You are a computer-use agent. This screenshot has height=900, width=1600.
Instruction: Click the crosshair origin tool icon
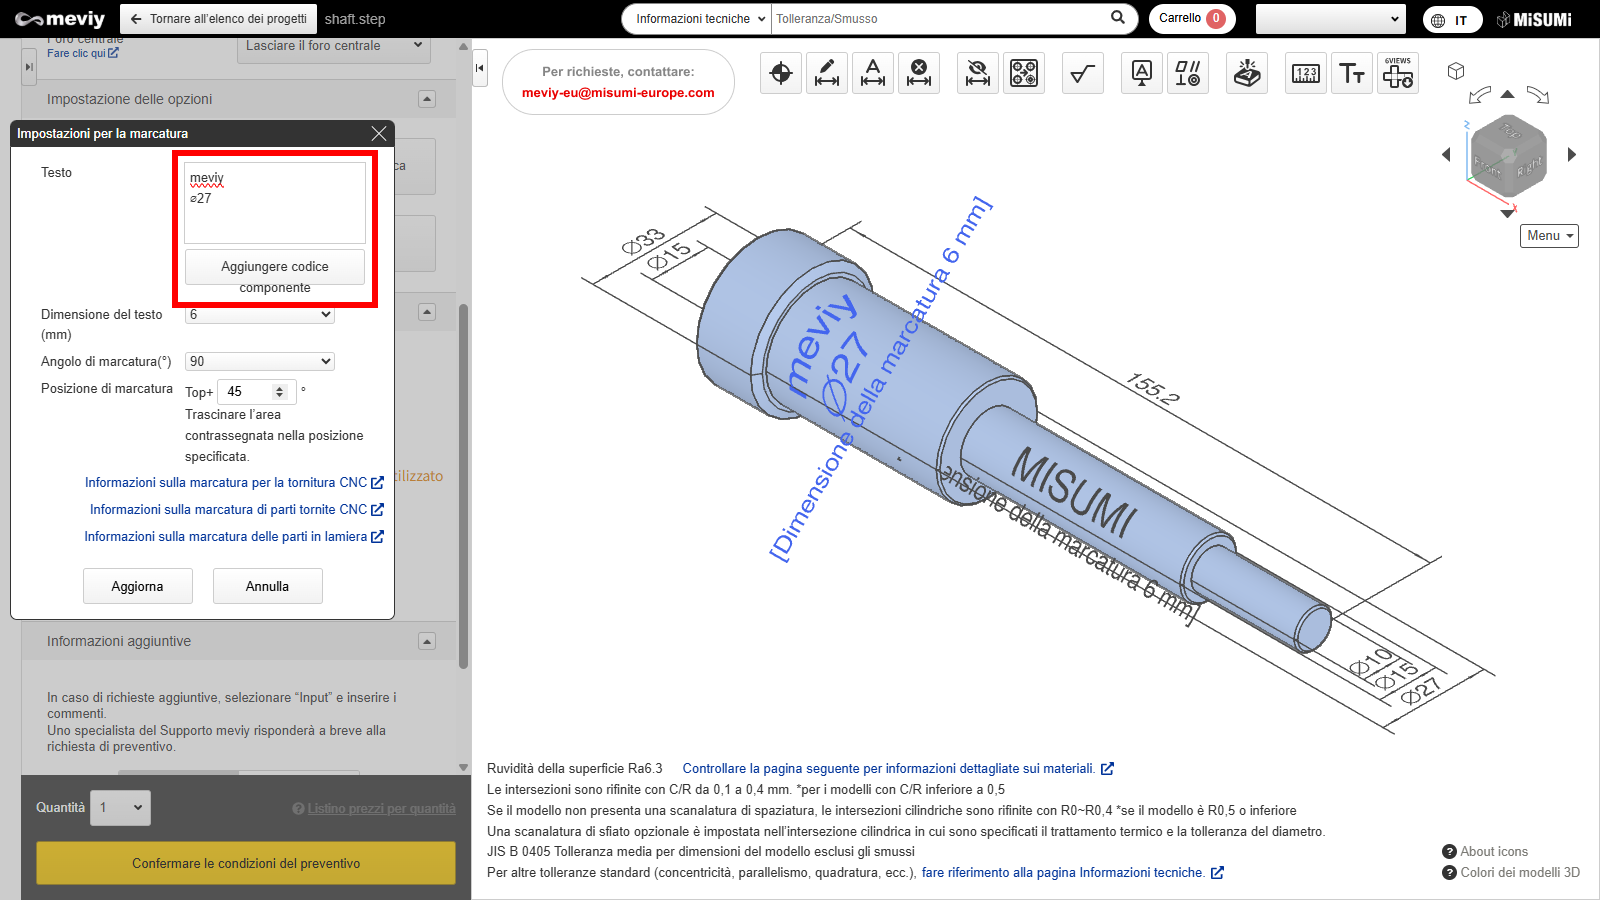[x=781, y=73]
